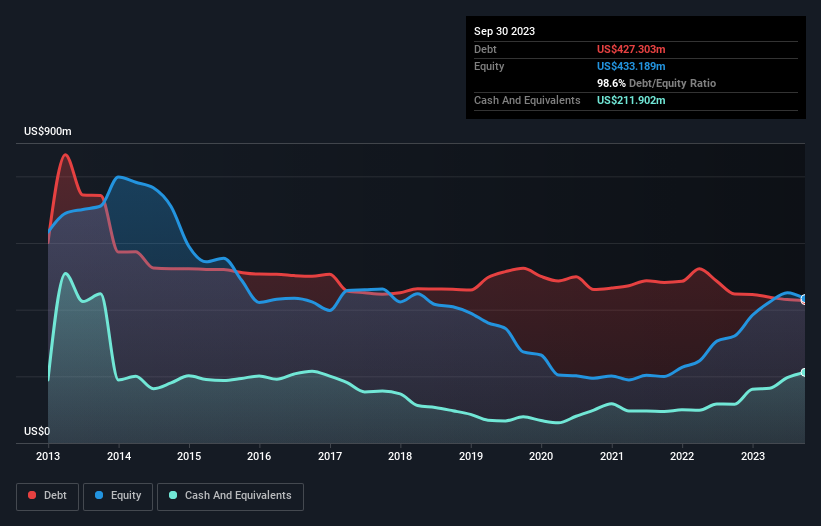This screenshot has width=821, height=526.
Task: Click the red debt line peak in 2013
Action: (x=66, y=155)
